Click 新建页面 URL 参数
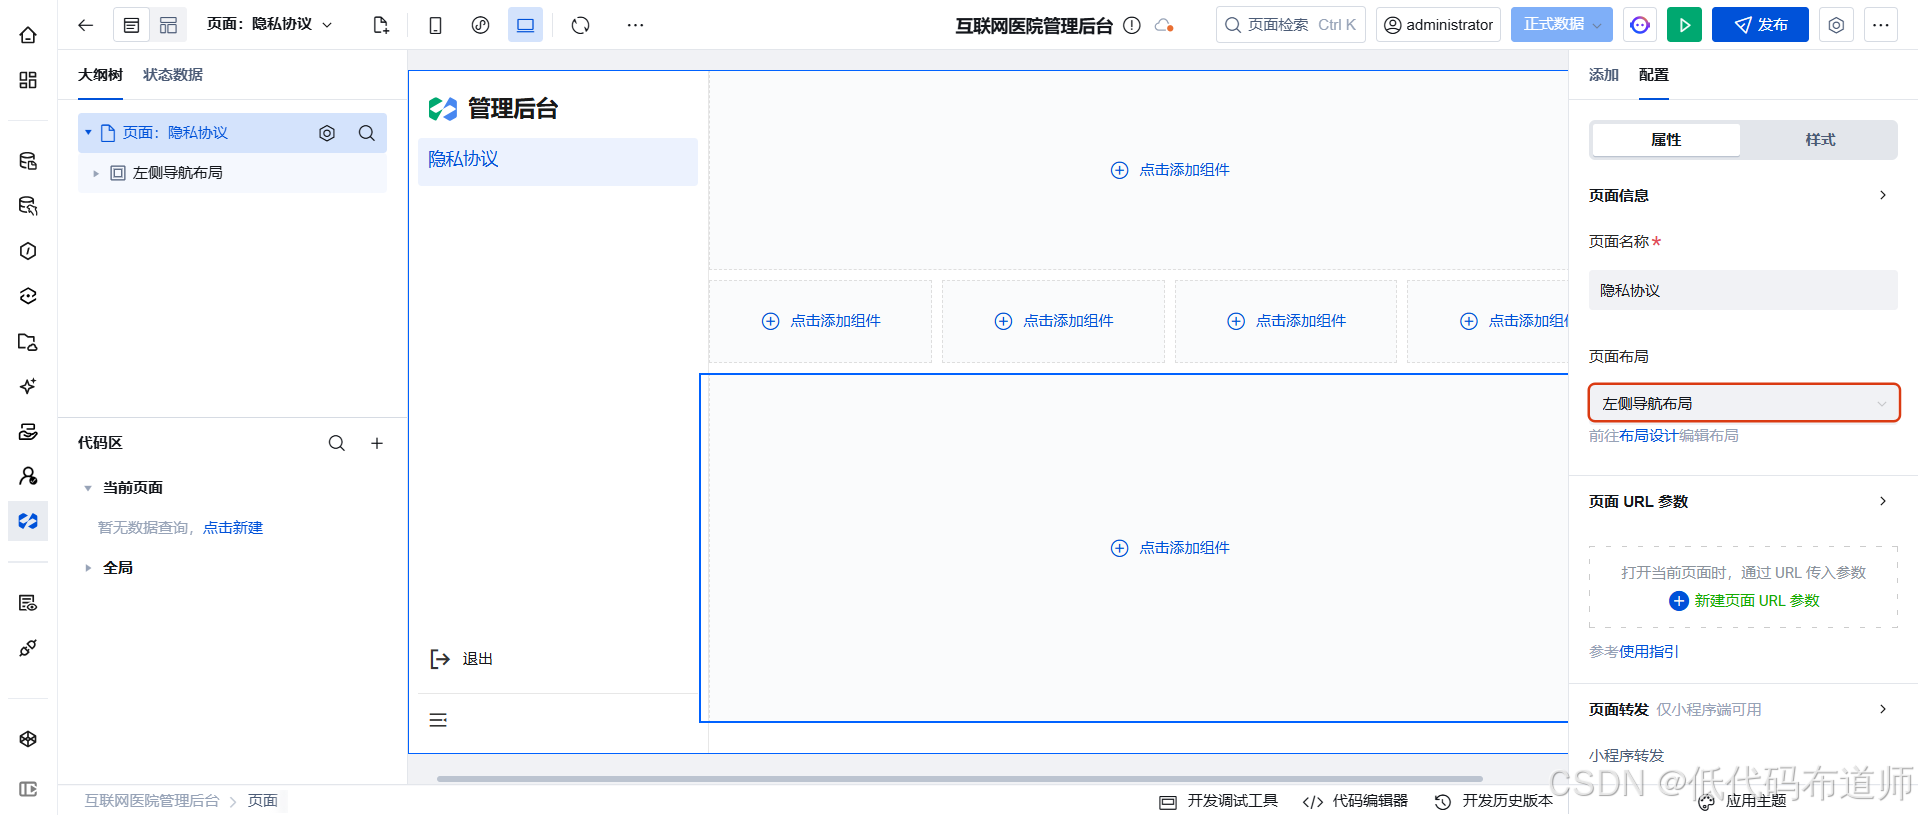 pos(1744,601)
